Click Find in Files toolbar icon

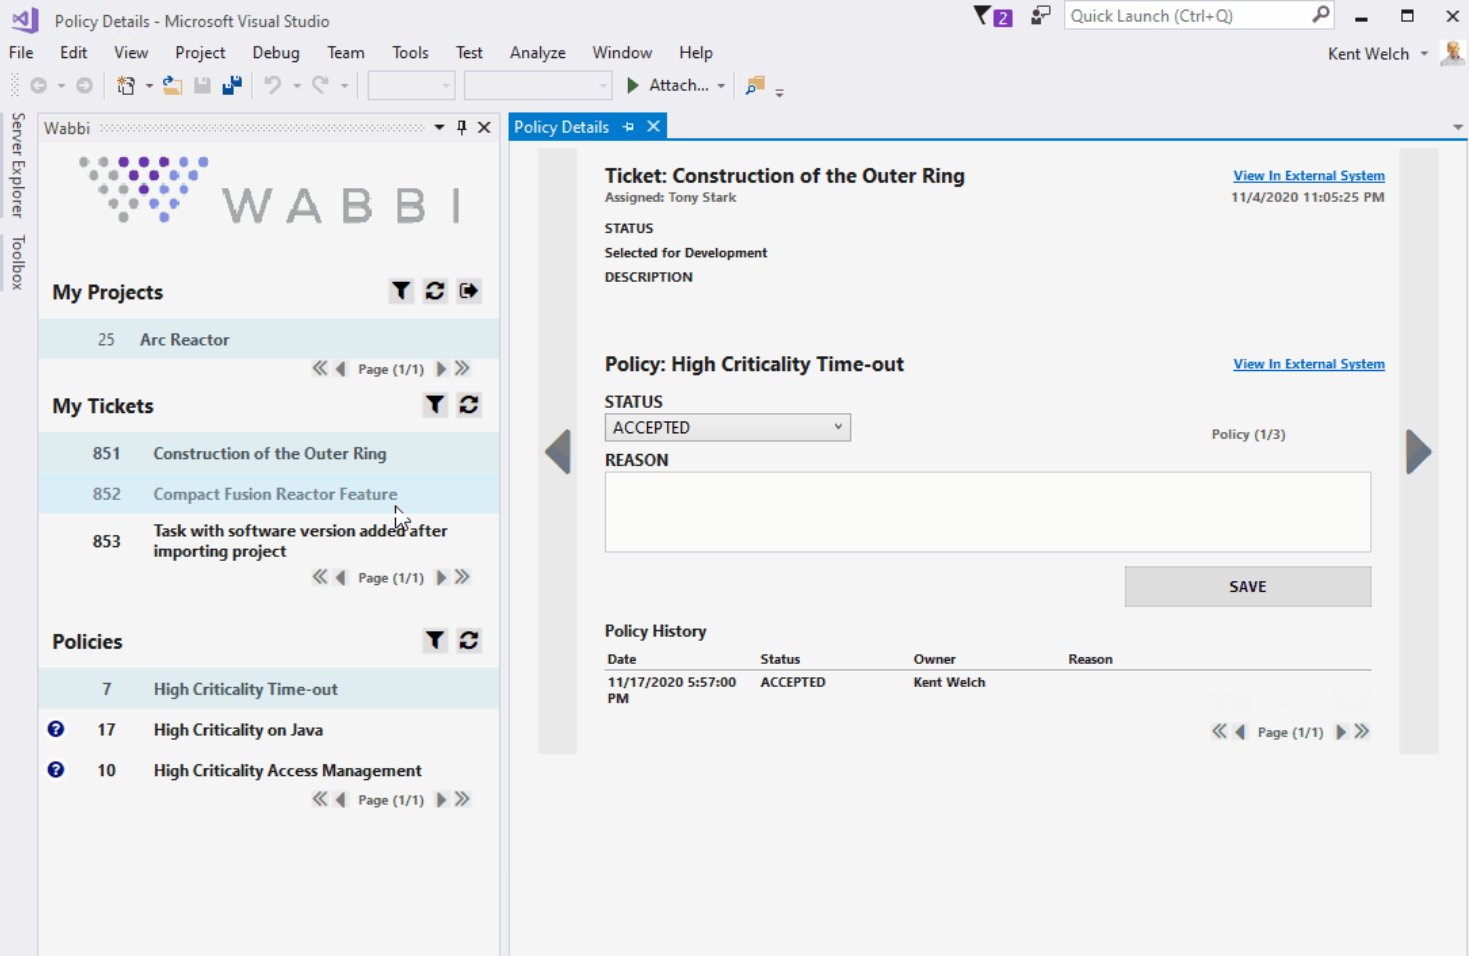(x=755, y=86)
